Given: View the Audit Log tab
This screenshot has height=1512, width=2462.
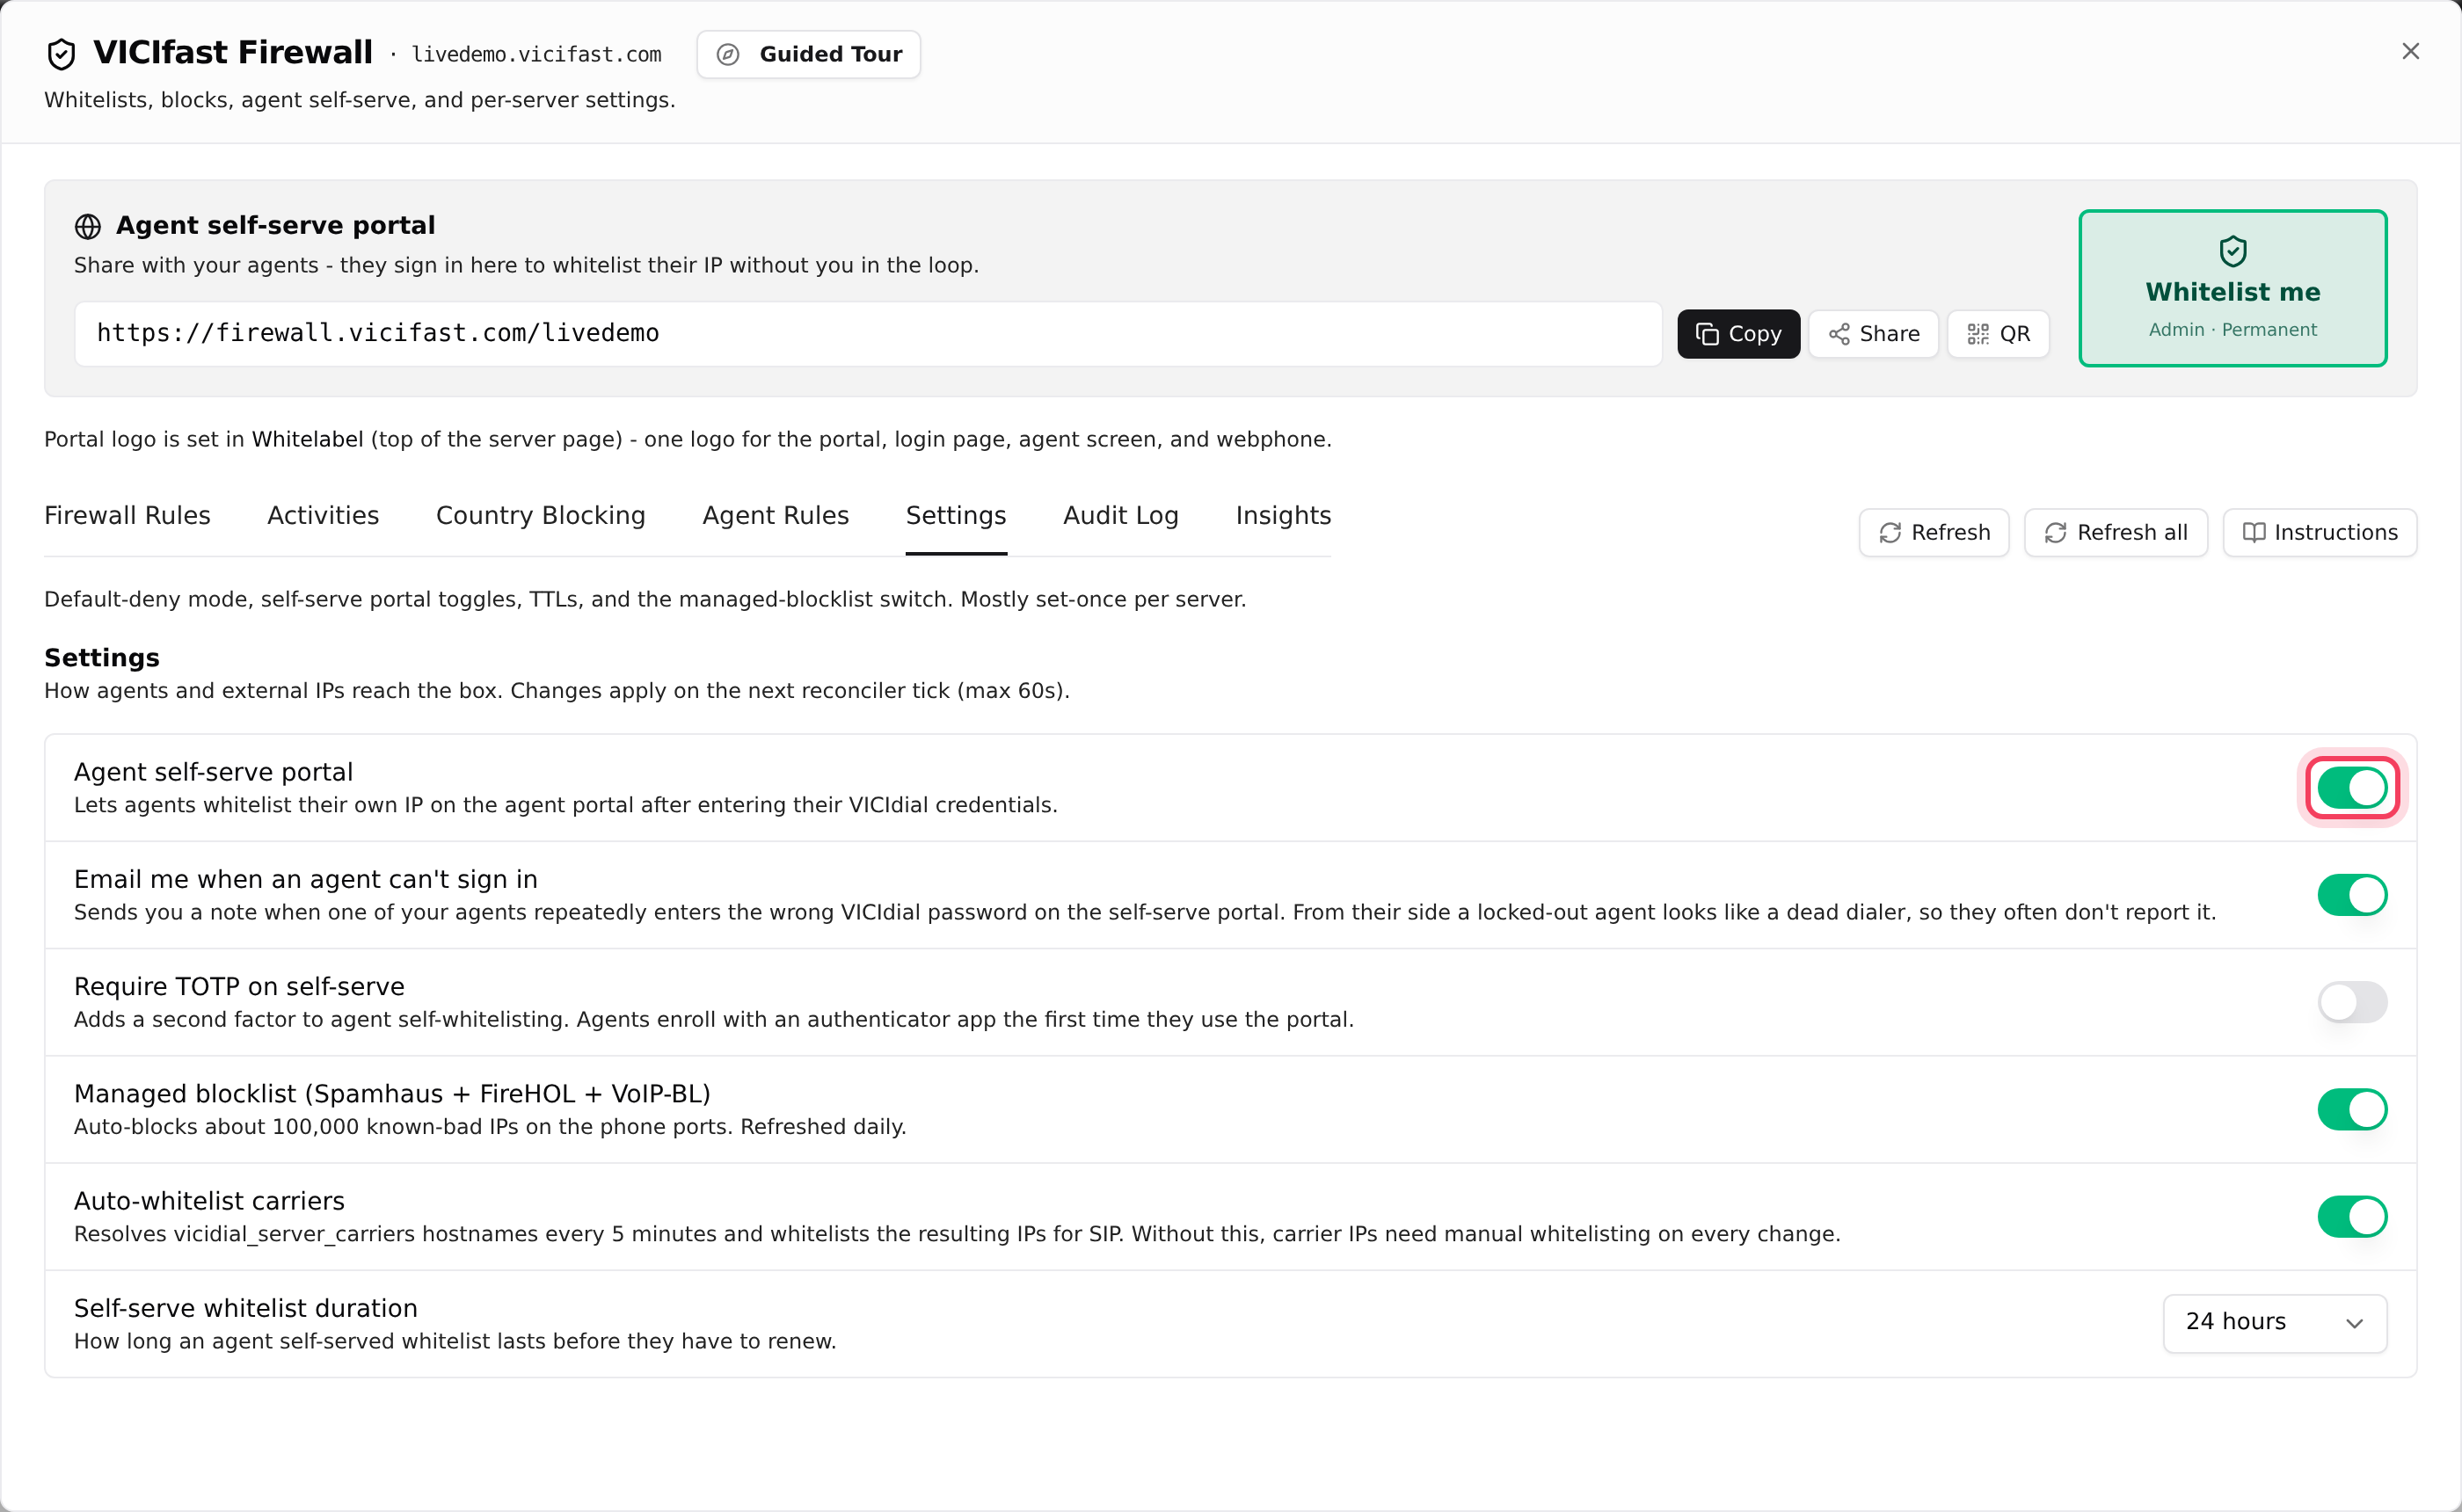Looking at the screenshot, I should 1120,515.
